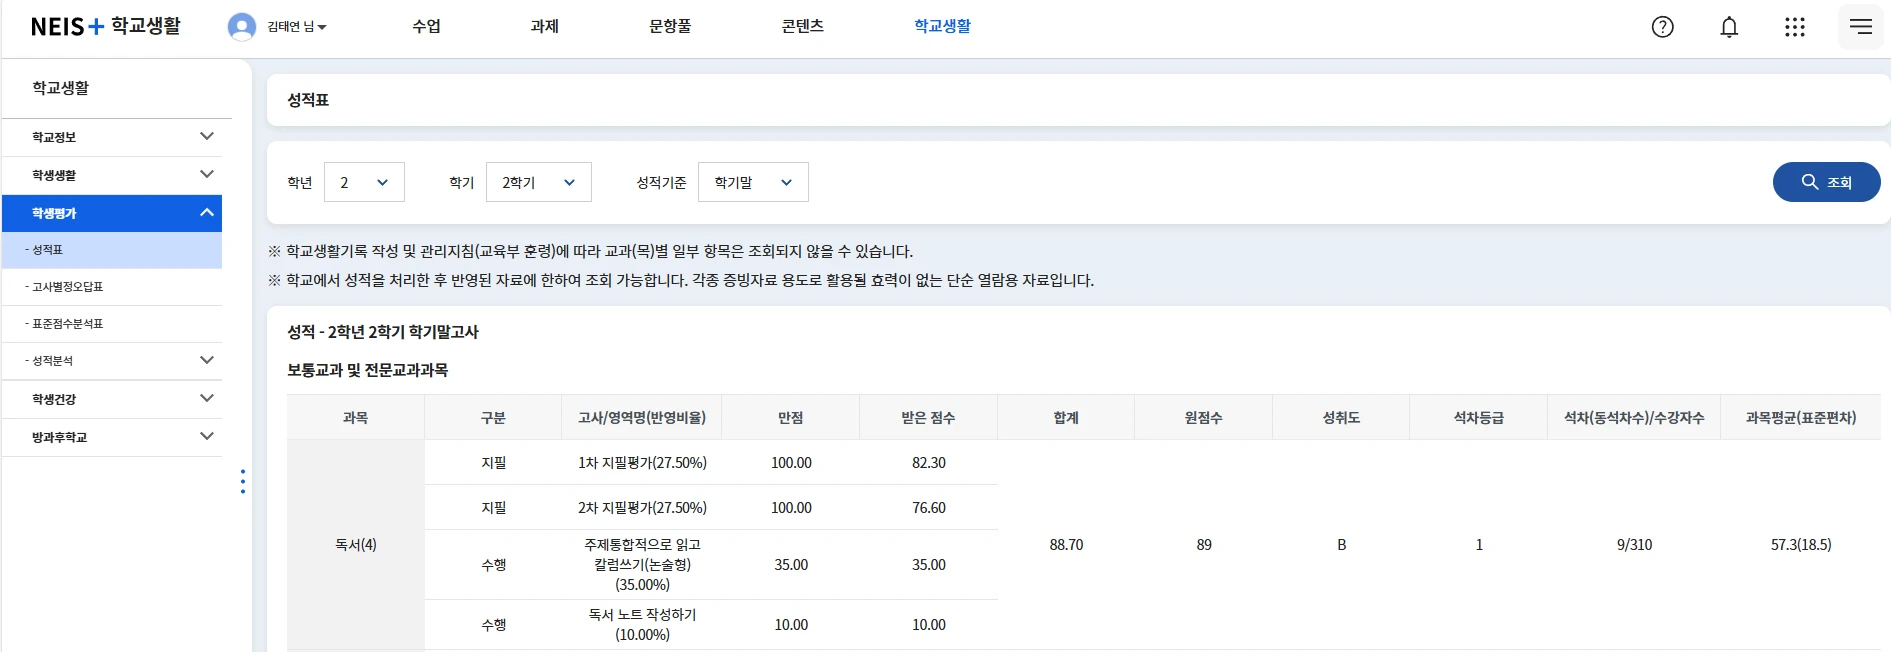
Task: Expand the 방과후학교 sidebar section
Action: pyautogui.click(x=112, y=437)
